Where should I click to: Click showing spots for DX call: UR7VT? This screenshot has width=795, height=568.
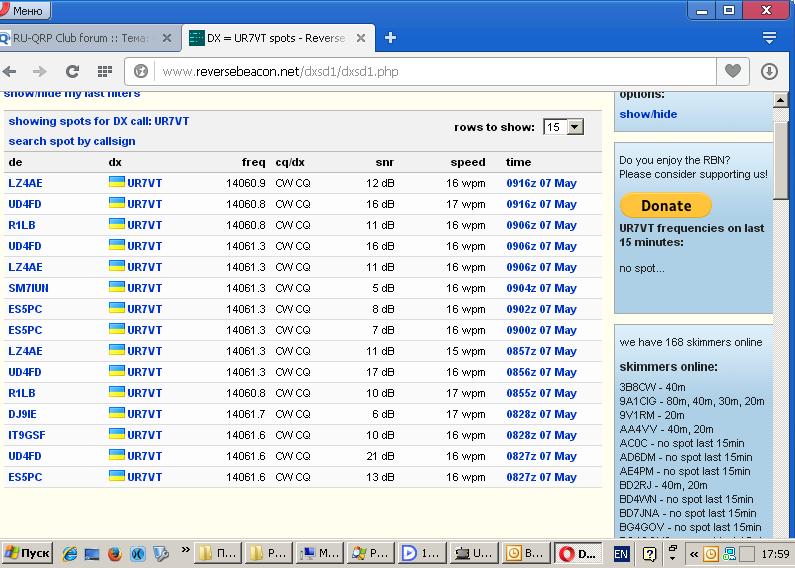coord(99,121)
